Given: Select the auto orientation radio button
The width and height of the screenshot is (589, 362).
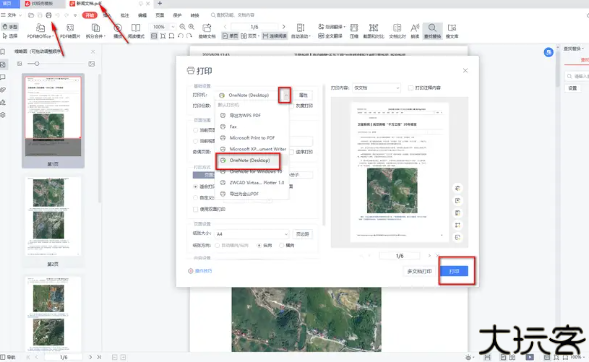Looking at the screenshot, I should click(217, 245).
